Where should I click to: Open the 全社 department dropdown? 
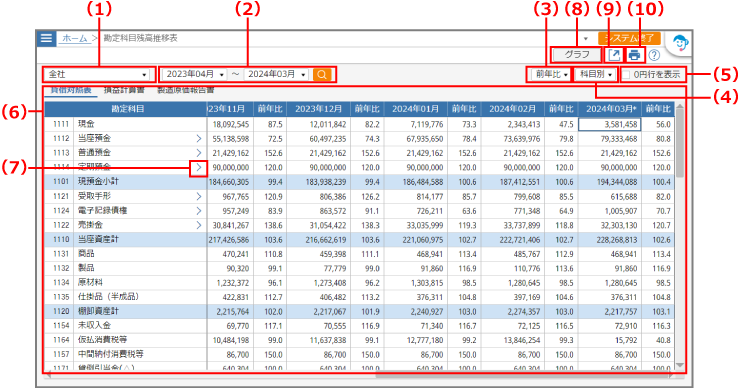(x=98, y=74)
